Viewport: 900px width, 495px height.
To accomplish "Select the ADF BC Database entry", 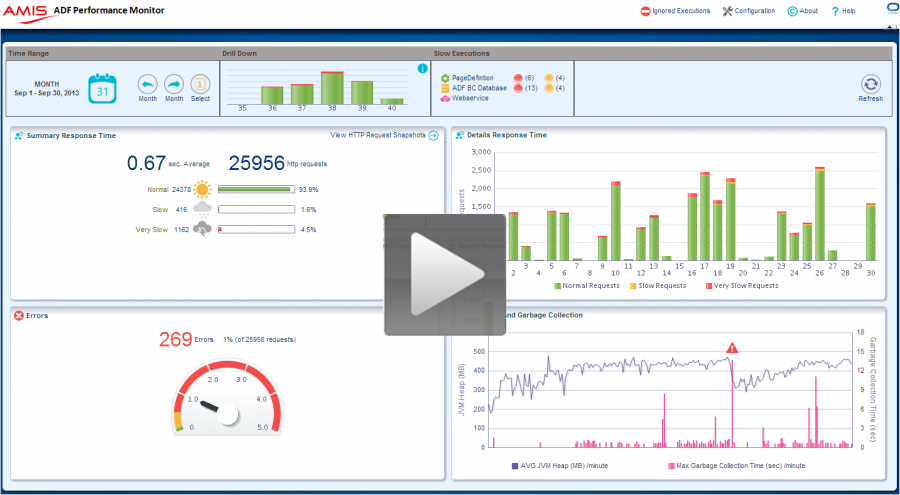I will [478, 88].
